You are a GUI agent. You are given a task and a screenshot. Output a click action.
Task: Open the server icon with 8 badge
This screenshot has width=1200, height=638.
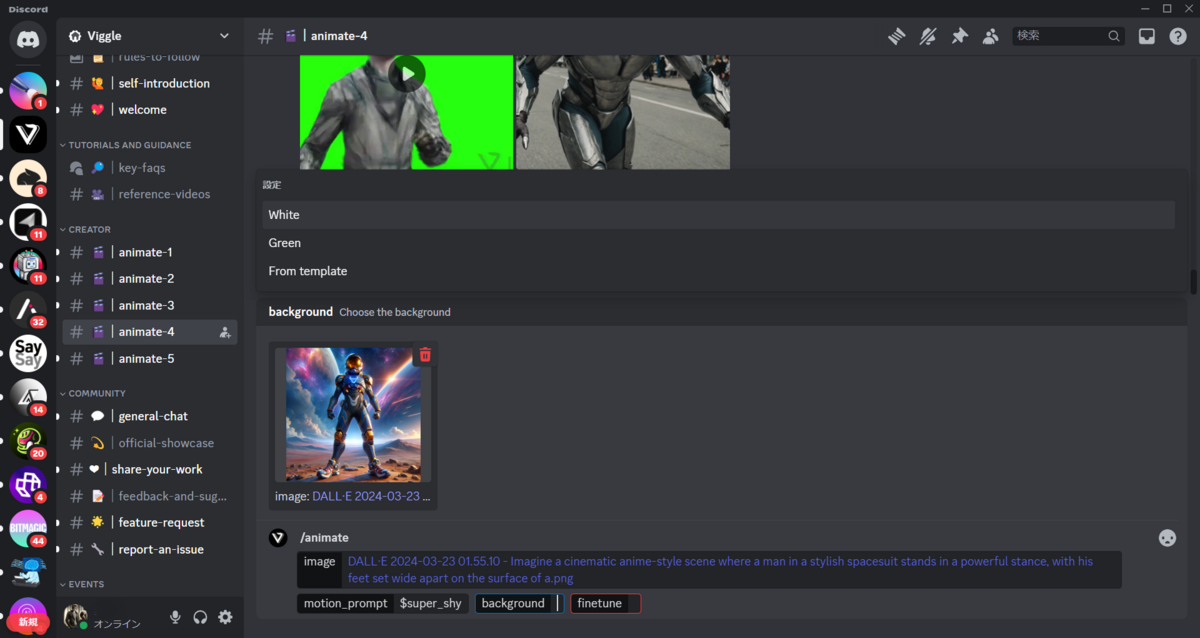pyautogui.click(x=28, y=179)
